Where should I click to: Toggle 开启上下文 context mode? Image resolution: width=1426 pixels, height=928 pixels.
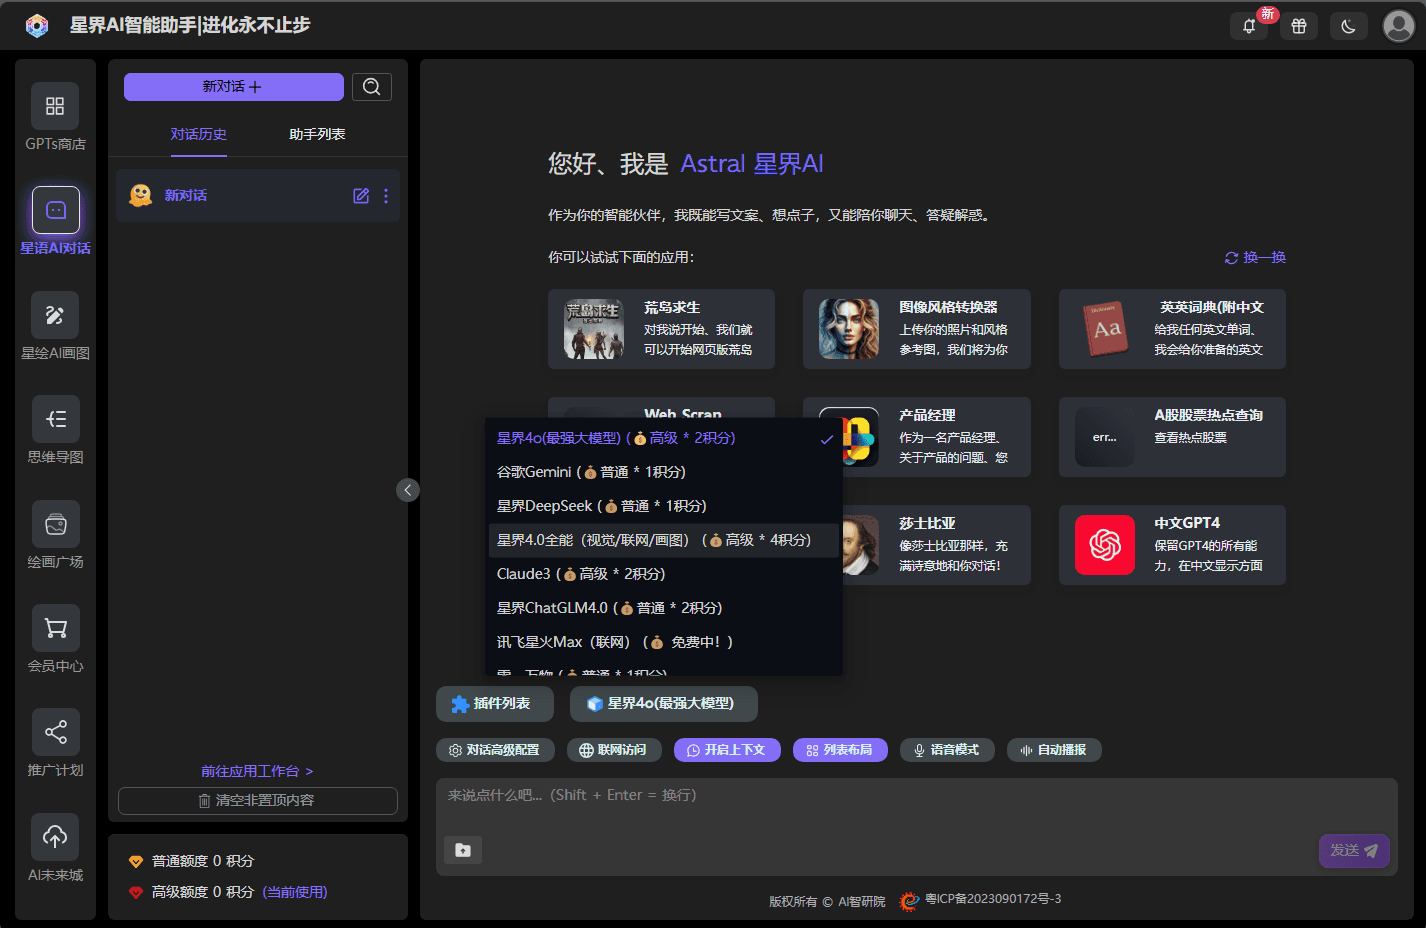pos(727,750)
